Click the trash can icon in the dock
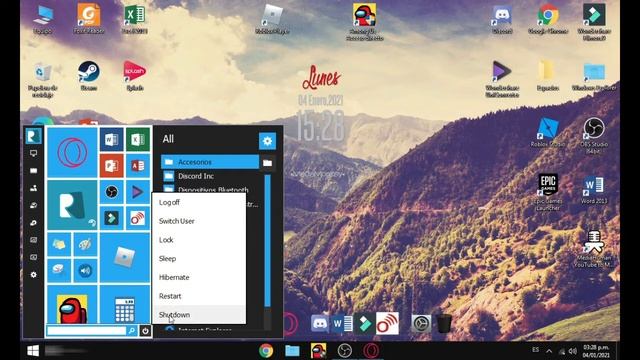 tap(444, 324)
